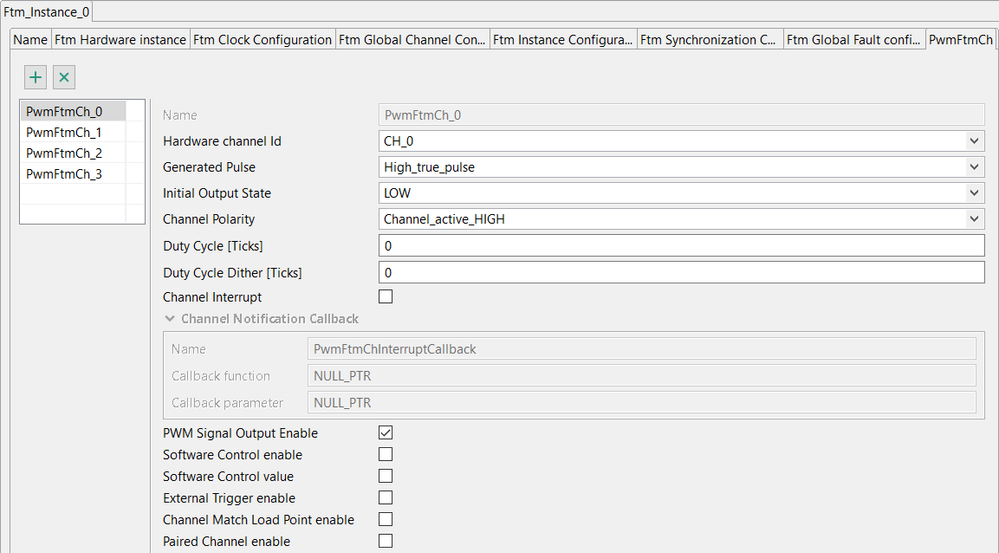The height and width of the screenshot is (553, 999).
Task: Enable the Channel Interrupt checkbox
Action: (x=386, y=297)
